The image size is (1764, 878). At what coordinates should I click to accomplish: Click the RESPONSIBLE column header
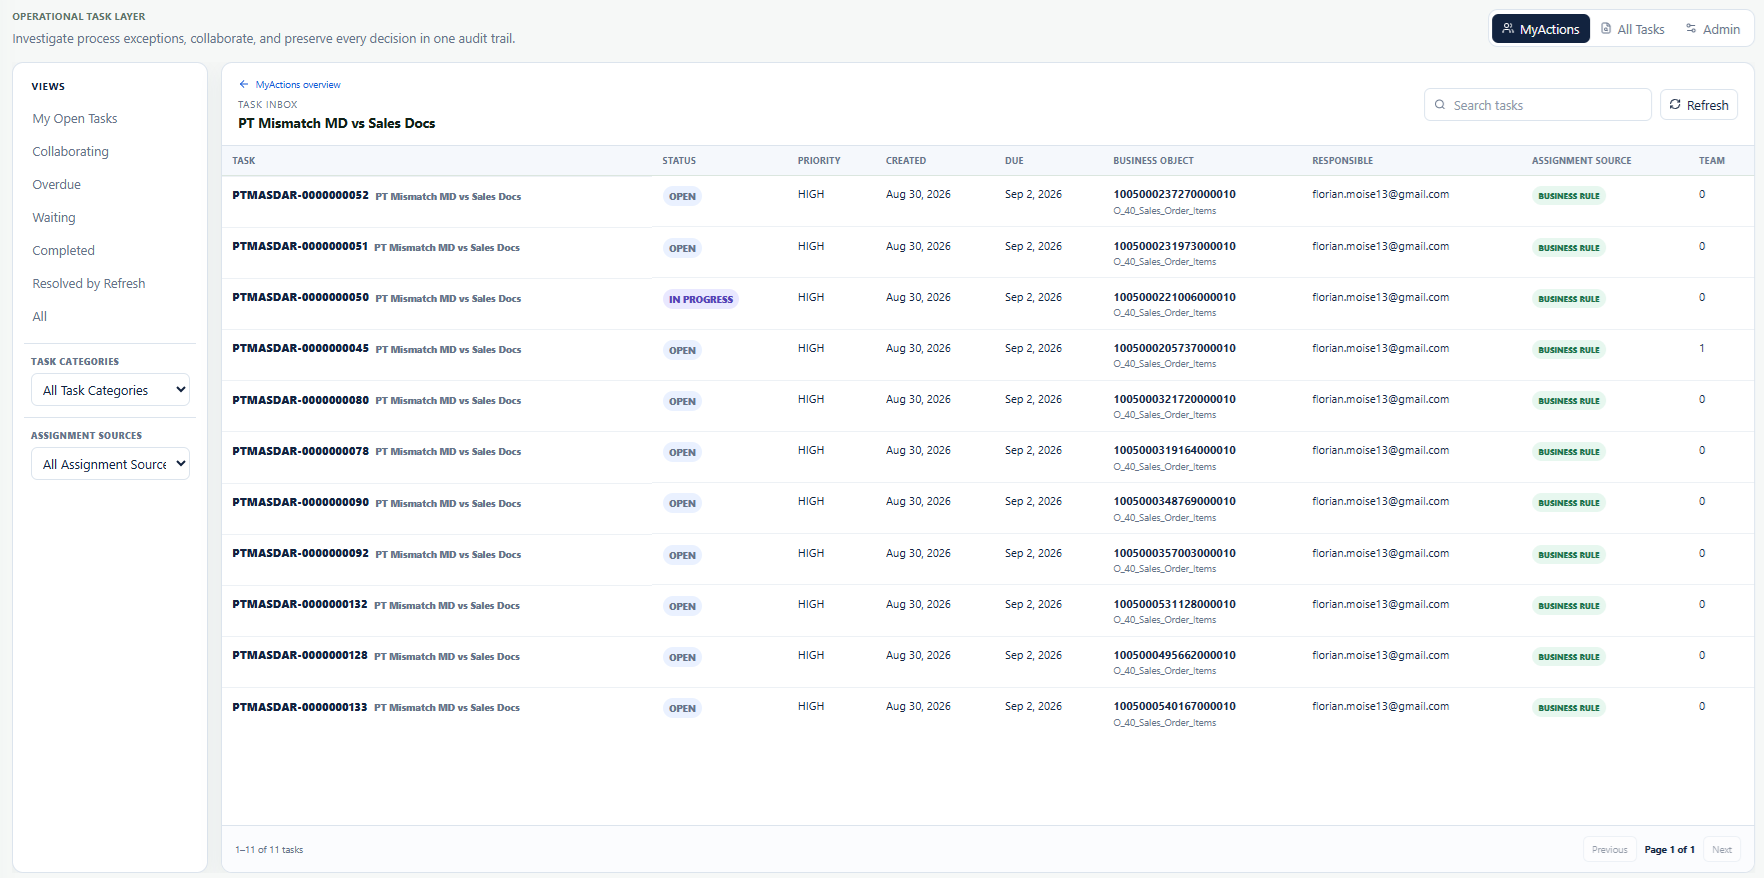pos(1342,161)
